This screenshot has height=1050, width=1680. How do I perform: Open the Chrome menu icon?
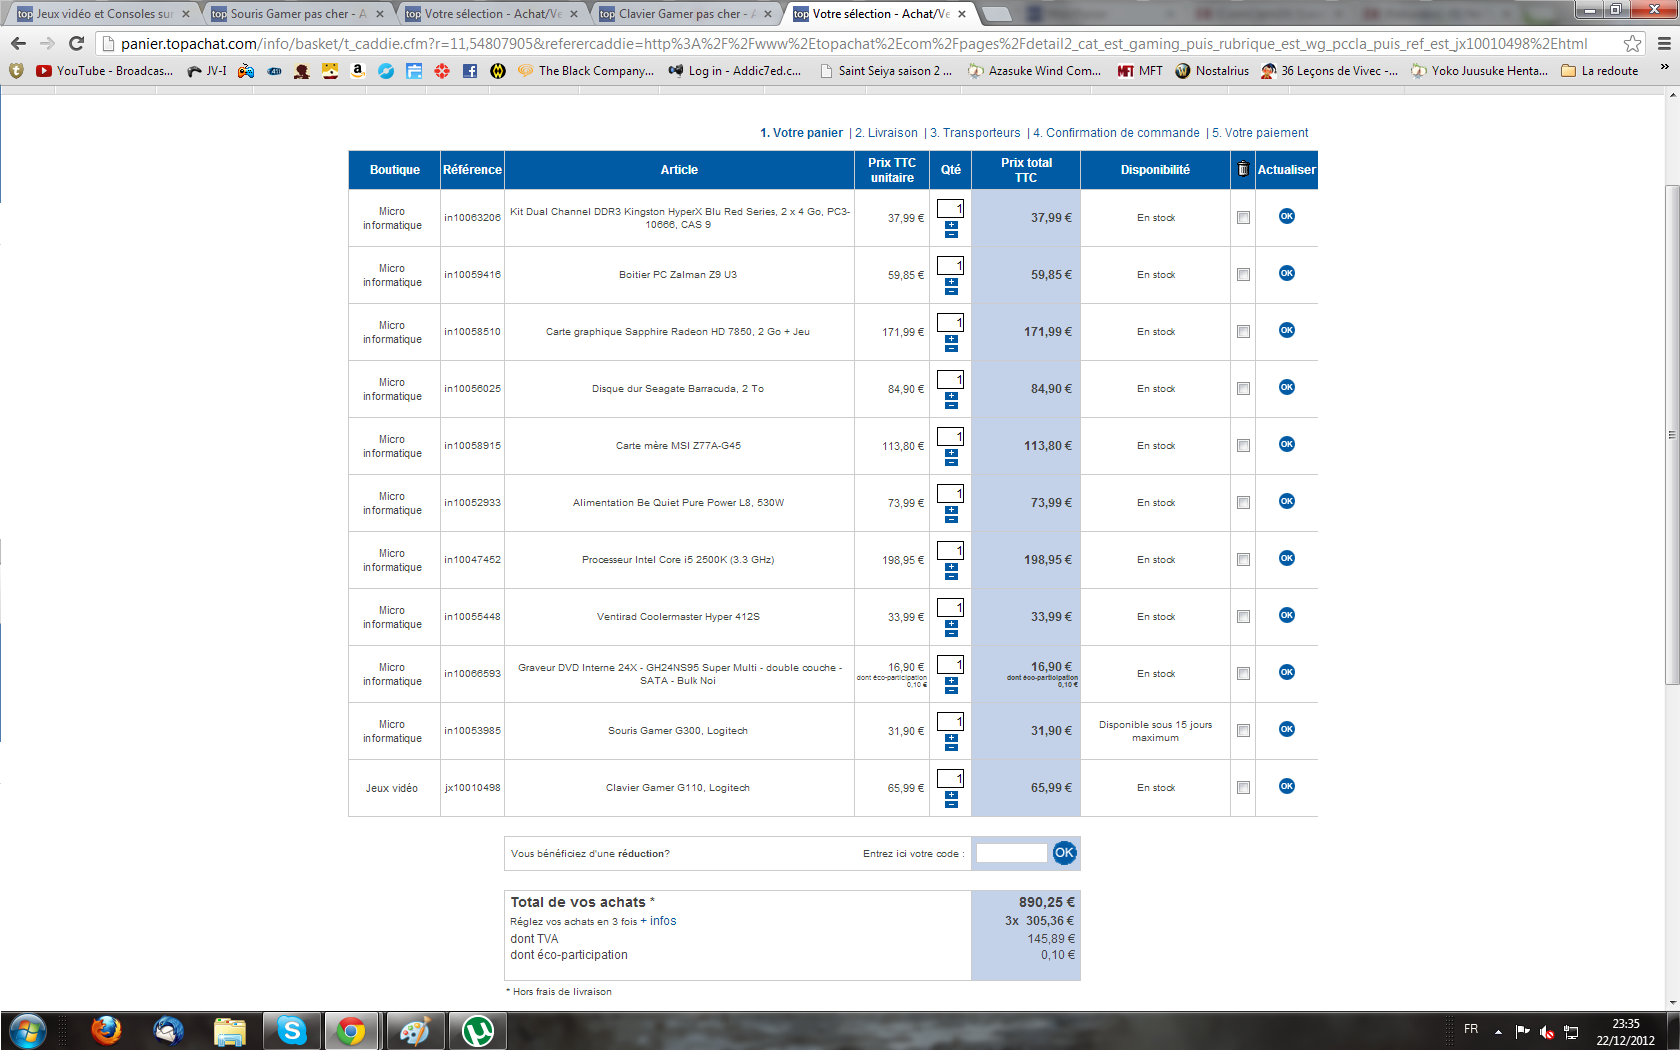tap(1663, 44)
